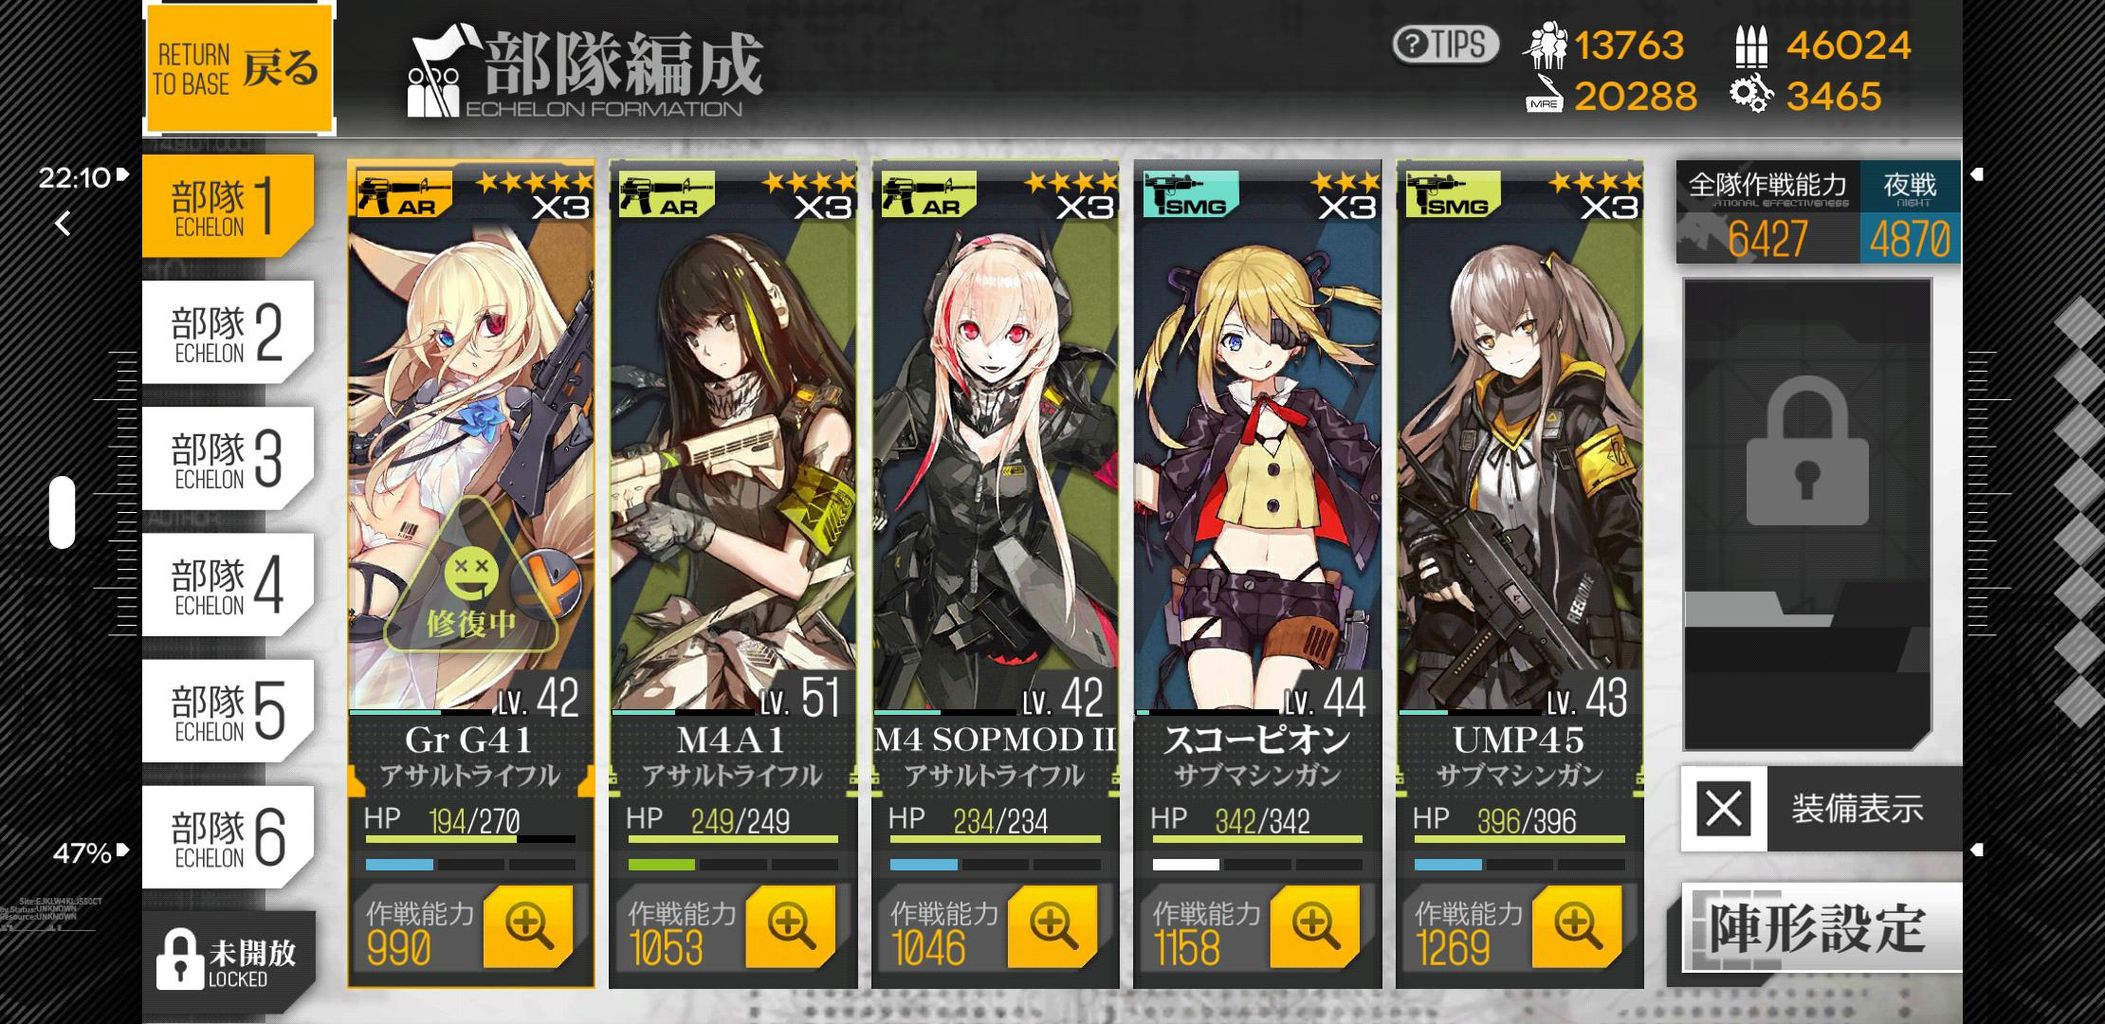Screen dimensions: 2105x1024
Task: Inspect UMP45 combat power magnifier
Action: (x=1577, y=927)
